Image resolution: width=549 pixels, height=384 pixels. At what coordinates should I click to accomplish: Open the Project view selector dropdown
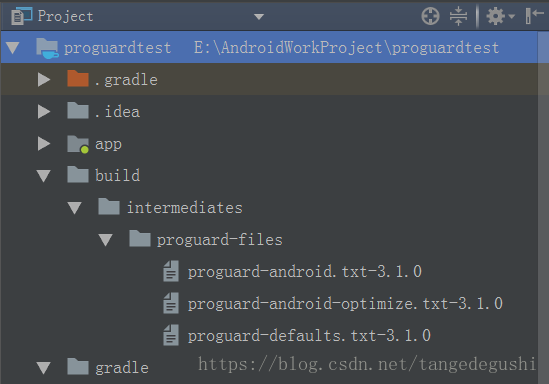coord(259,16)
